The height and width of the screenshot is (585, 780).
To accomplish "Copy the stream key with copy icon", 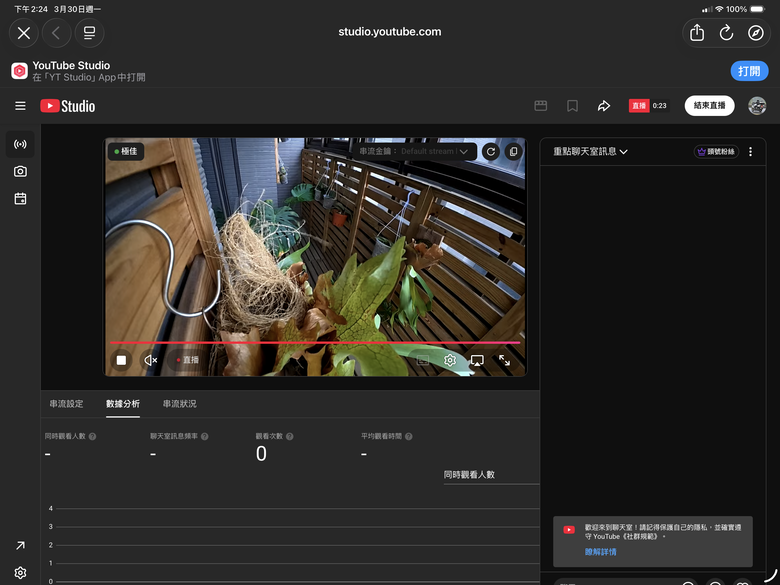I will [514, 151].
